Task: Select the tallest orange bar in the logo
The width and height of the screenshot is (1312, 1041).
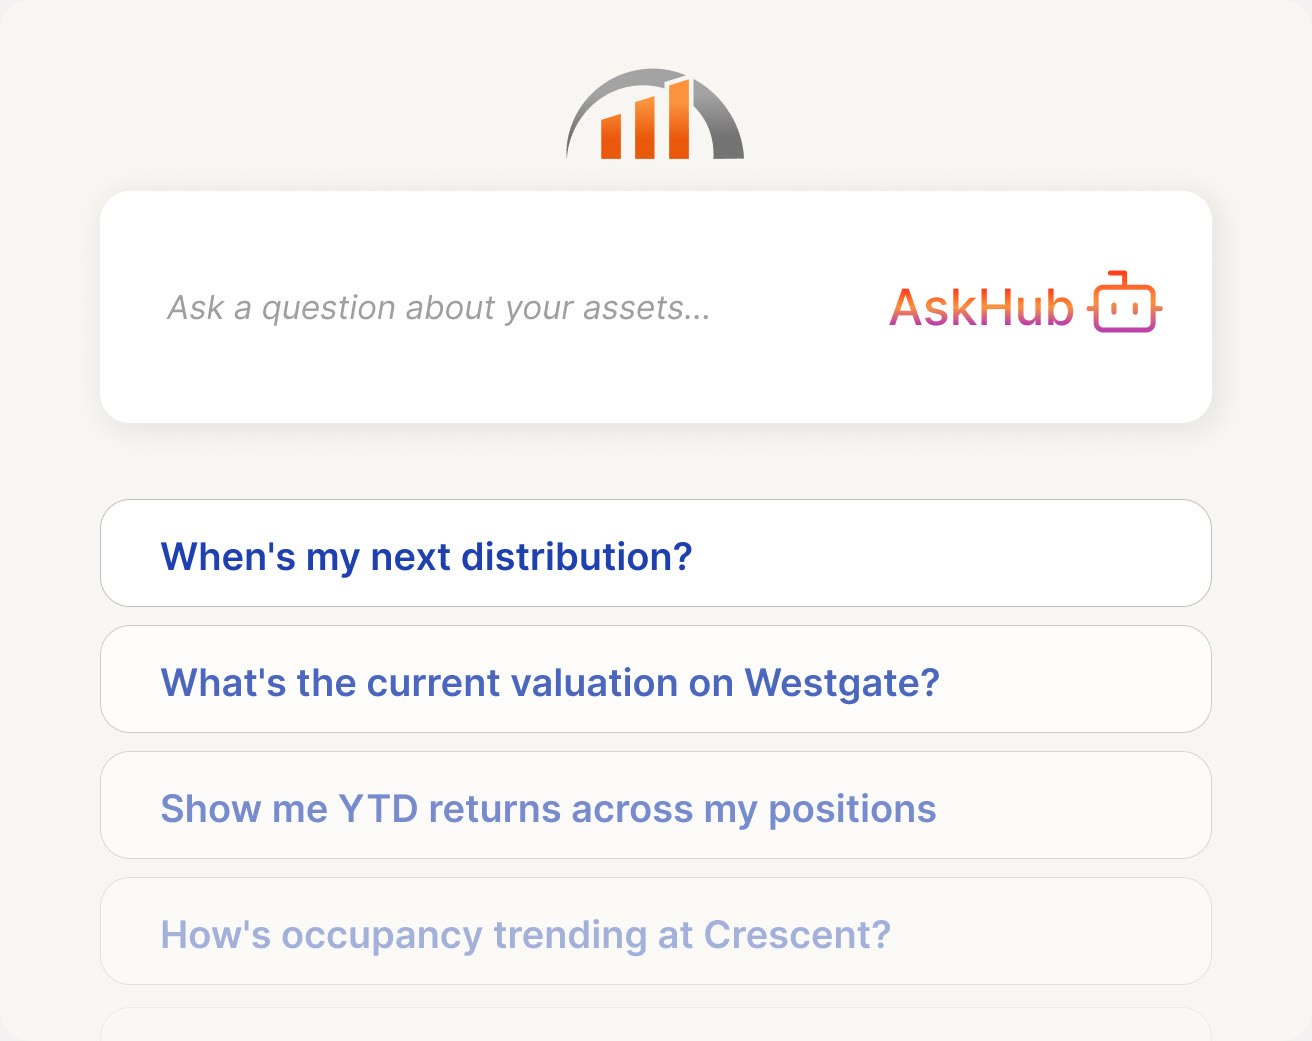Action: point(680,118)
